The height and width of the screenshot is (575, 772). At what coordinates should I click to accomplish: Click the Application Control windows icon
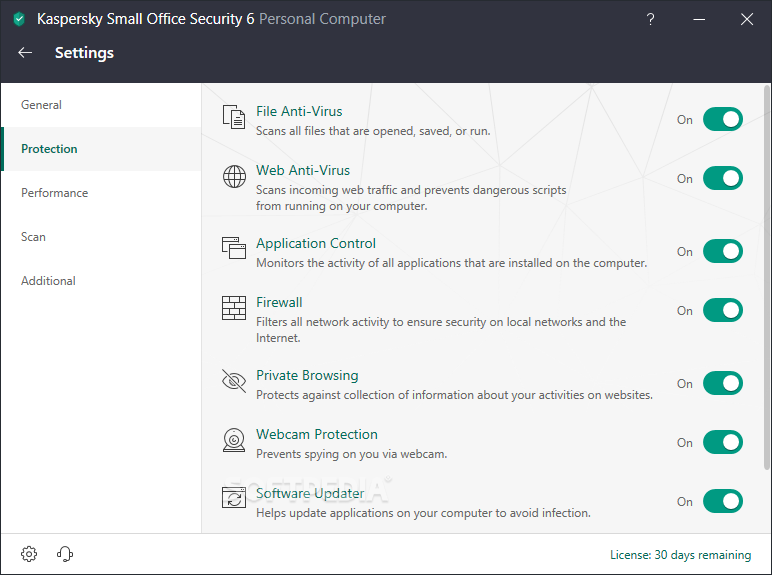234,248
